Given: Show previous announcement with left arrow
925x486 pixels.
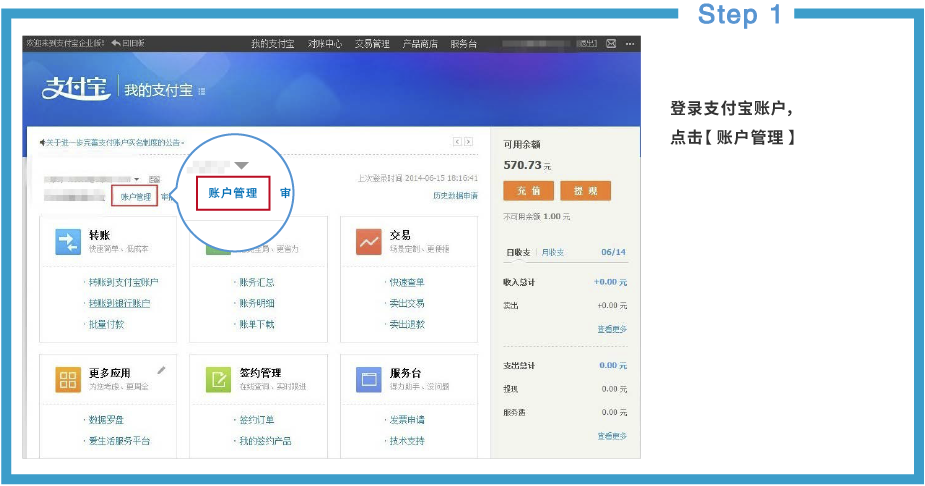Looking at the screenshot, I should pyautogui.click(x=457, y=142).
